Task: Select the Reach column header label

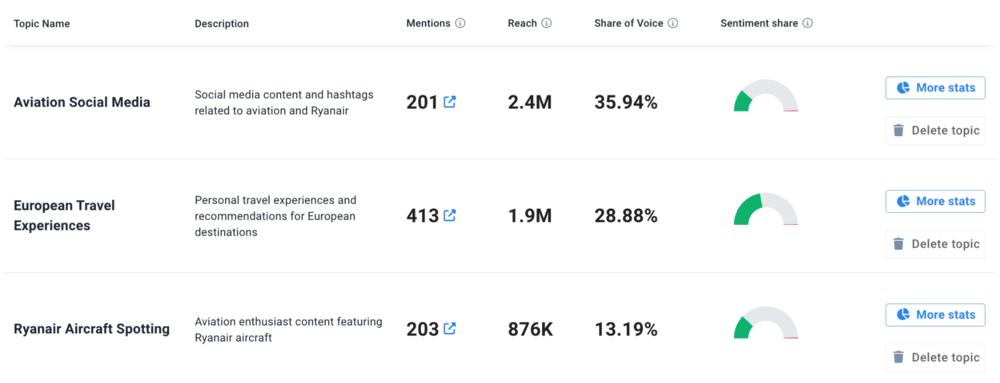Action: [x=522, y=24]
